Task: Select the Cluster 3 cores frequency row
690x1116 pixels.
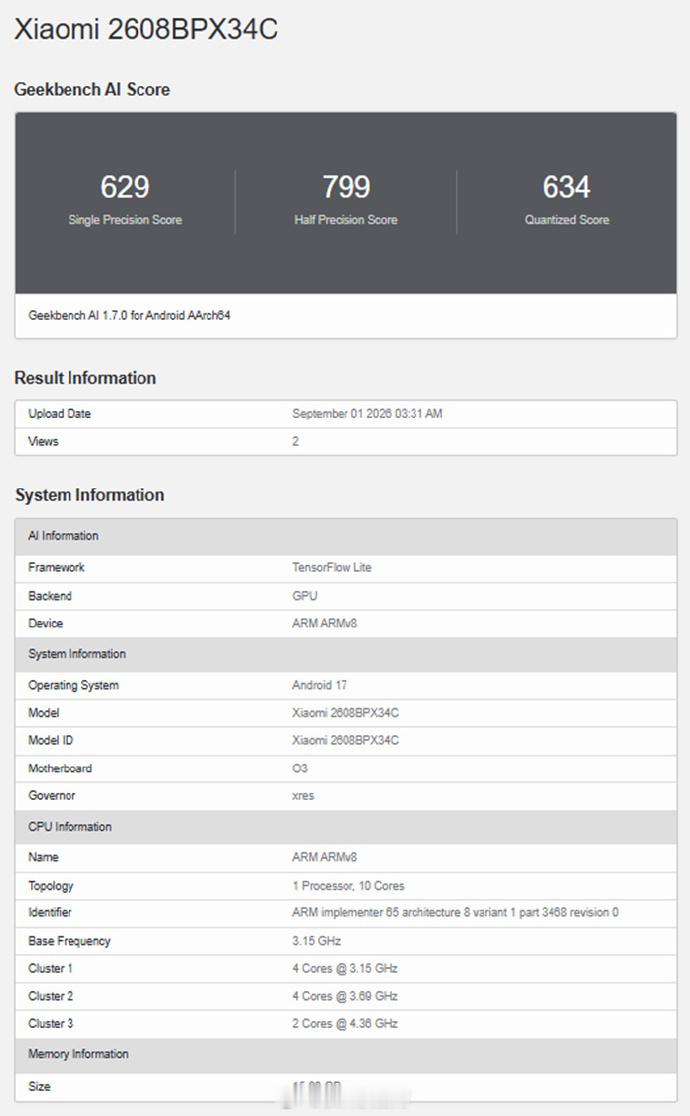Action: pyautogui.click(x=346, y=1023)
